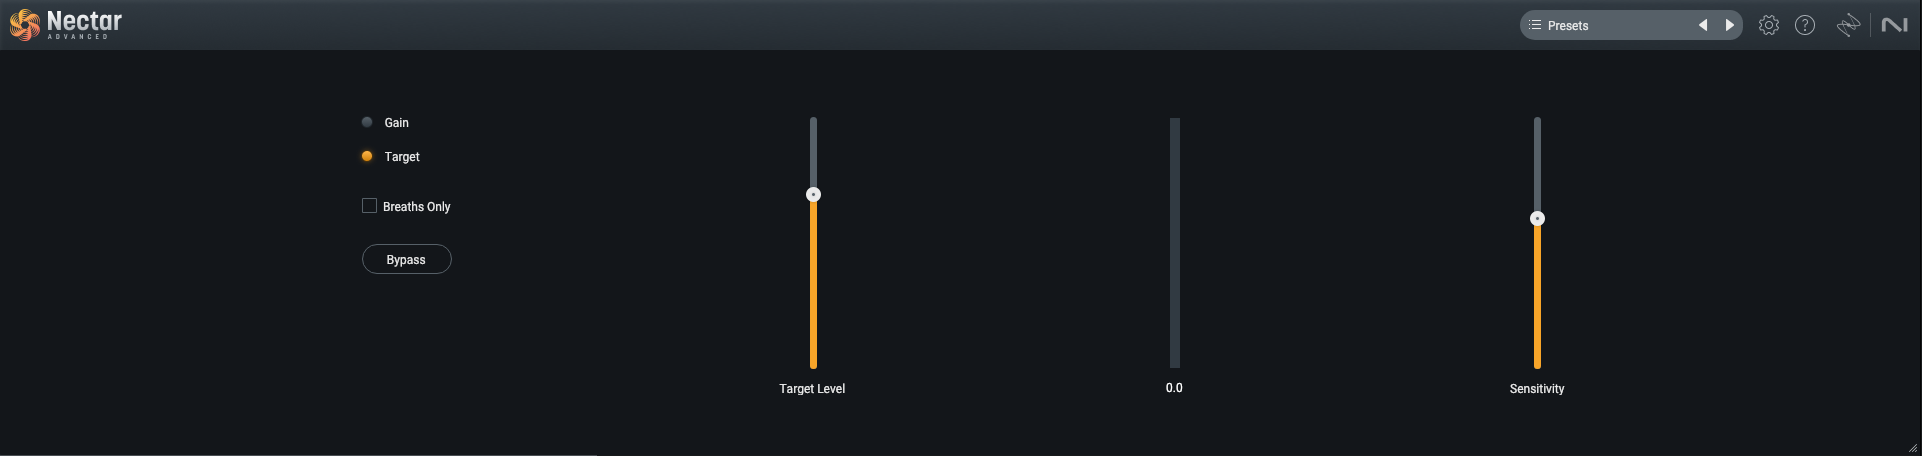Select the Gain mode radio button

tap(367, 122)
